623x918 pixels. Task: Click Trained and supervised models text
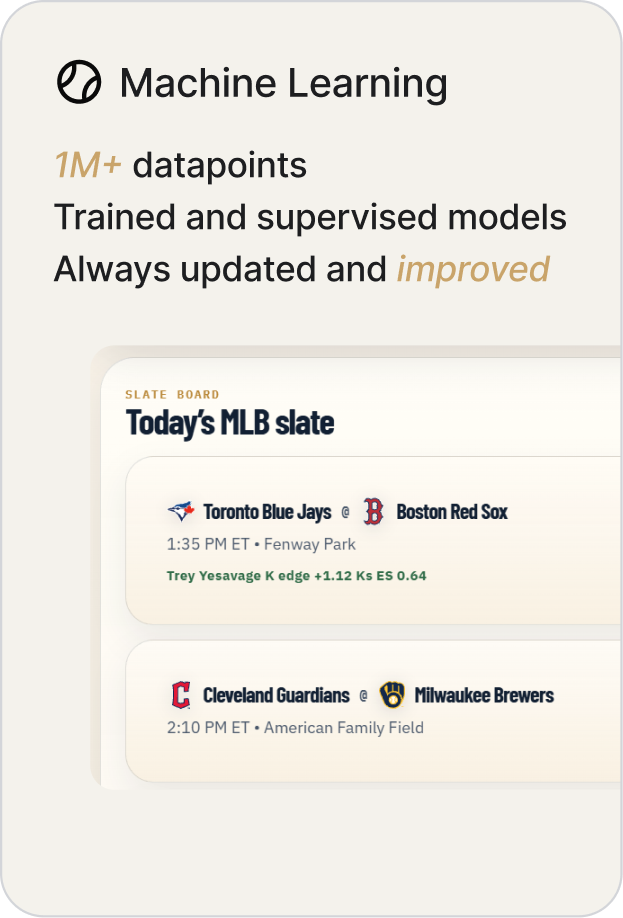click(x=310, y=218)
